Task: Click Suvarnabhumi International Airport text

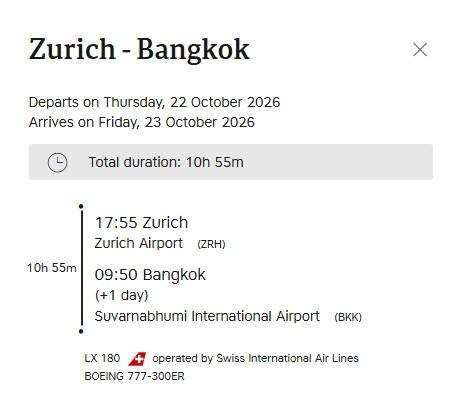Action: pos(207,316)
